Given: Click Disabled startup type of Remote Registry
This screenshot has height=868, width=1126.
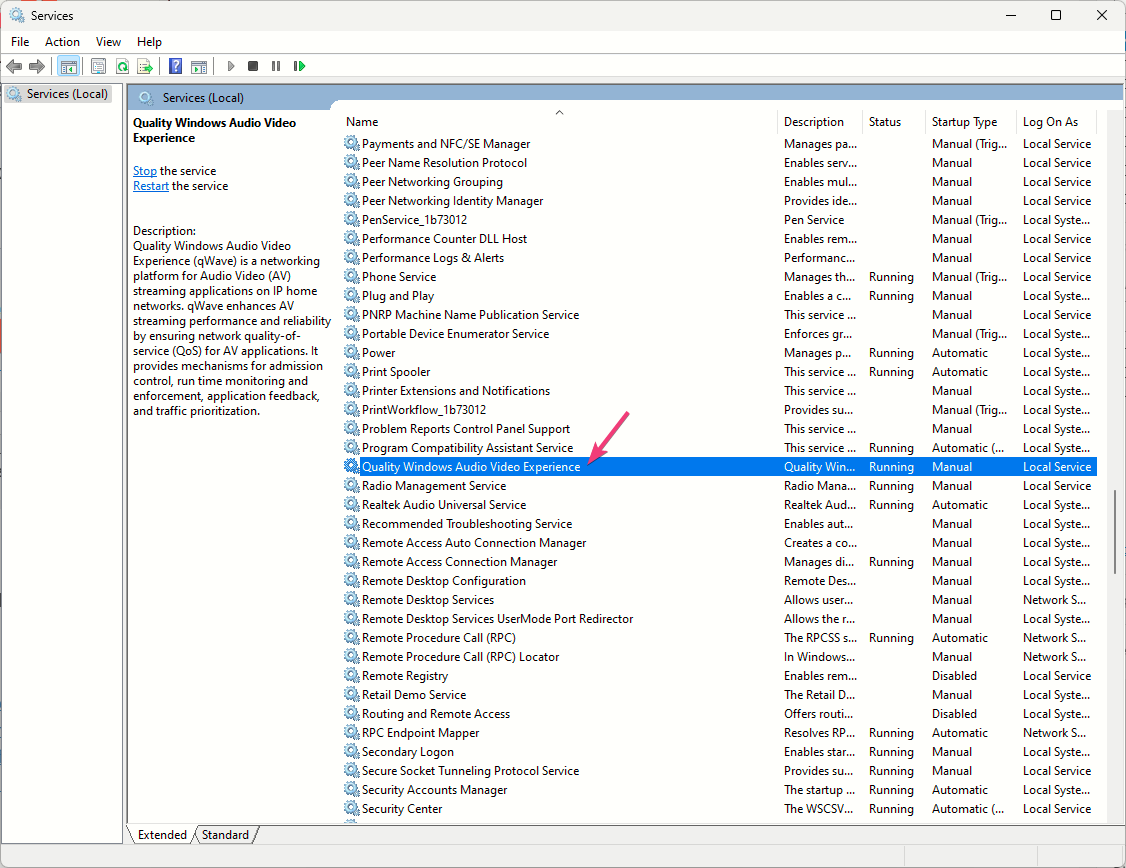Looking at the screenshot, I should 954,676.
